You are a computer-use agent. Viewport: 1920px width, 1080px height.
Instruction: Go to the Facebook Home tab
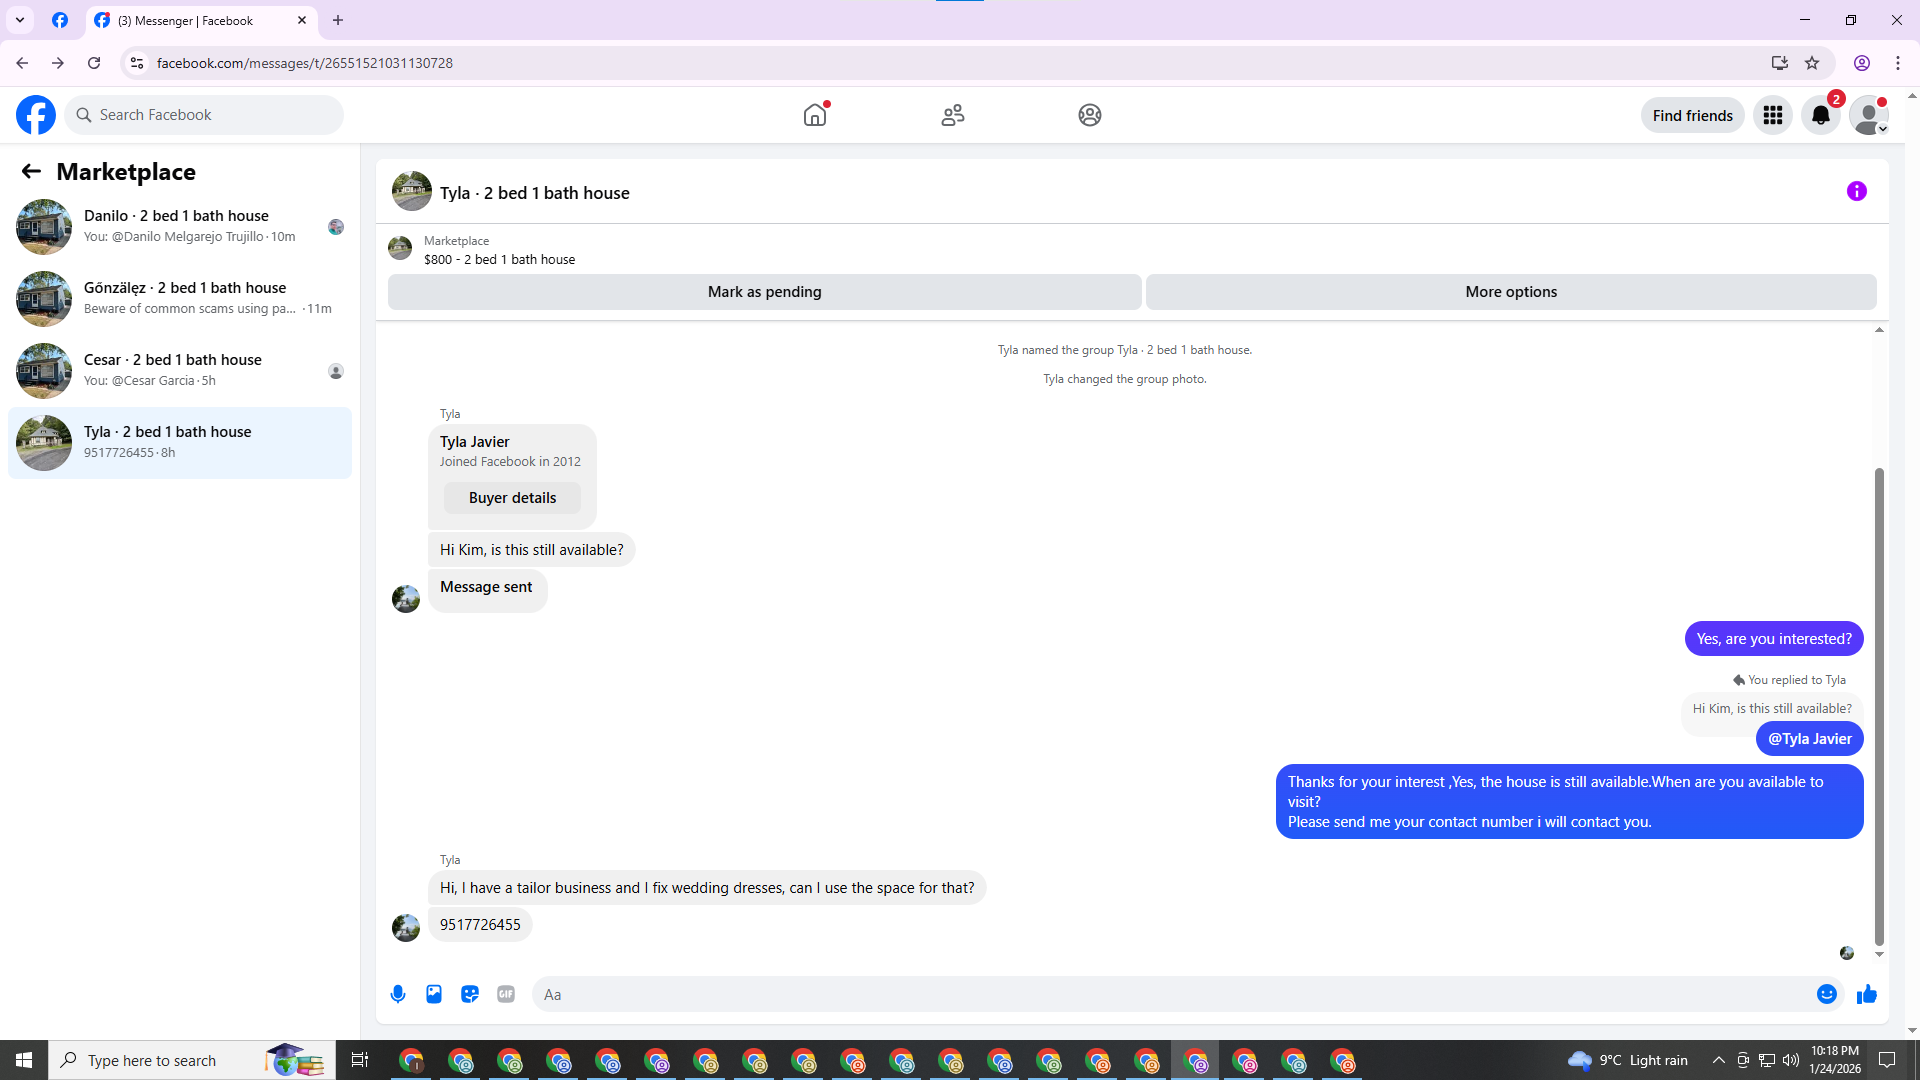(x=815, y=115)
